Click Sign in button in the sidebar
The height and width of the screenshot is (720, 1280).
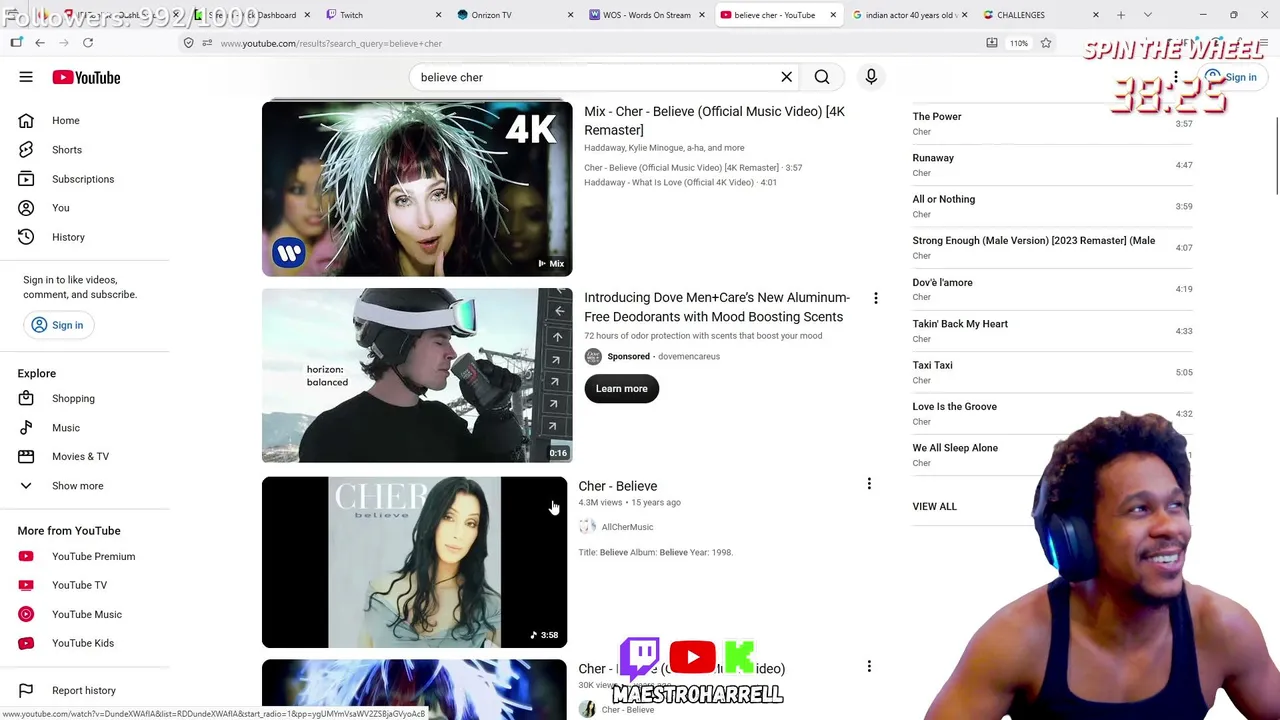(58, 325)
